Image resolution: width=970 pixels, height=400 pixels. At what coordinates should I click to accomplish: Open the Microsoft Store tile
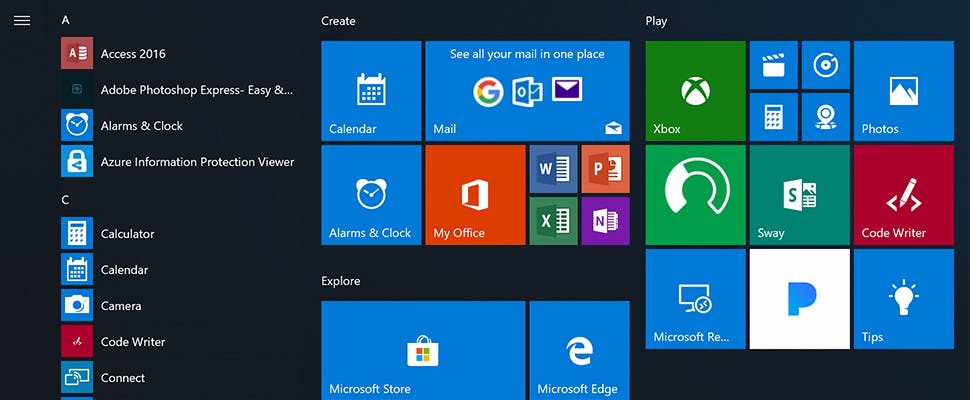[423, 350]
